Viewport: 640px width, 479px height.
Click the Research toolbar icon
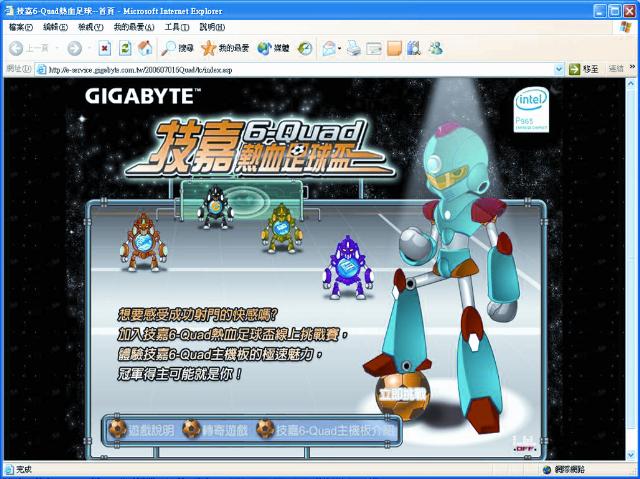click(x=414, y=49)
